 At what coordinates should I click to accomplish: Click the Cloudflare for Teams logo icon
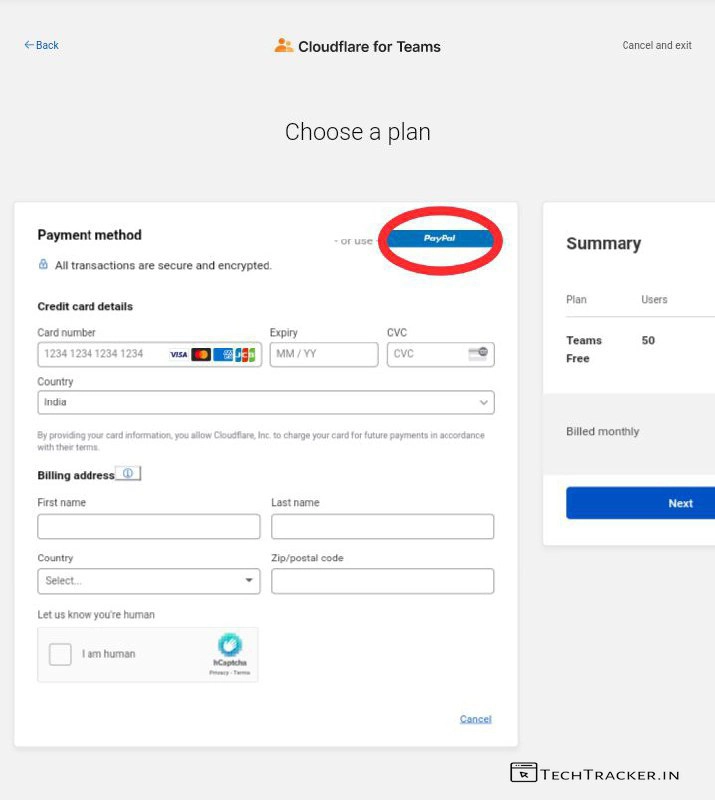[284, 46]
